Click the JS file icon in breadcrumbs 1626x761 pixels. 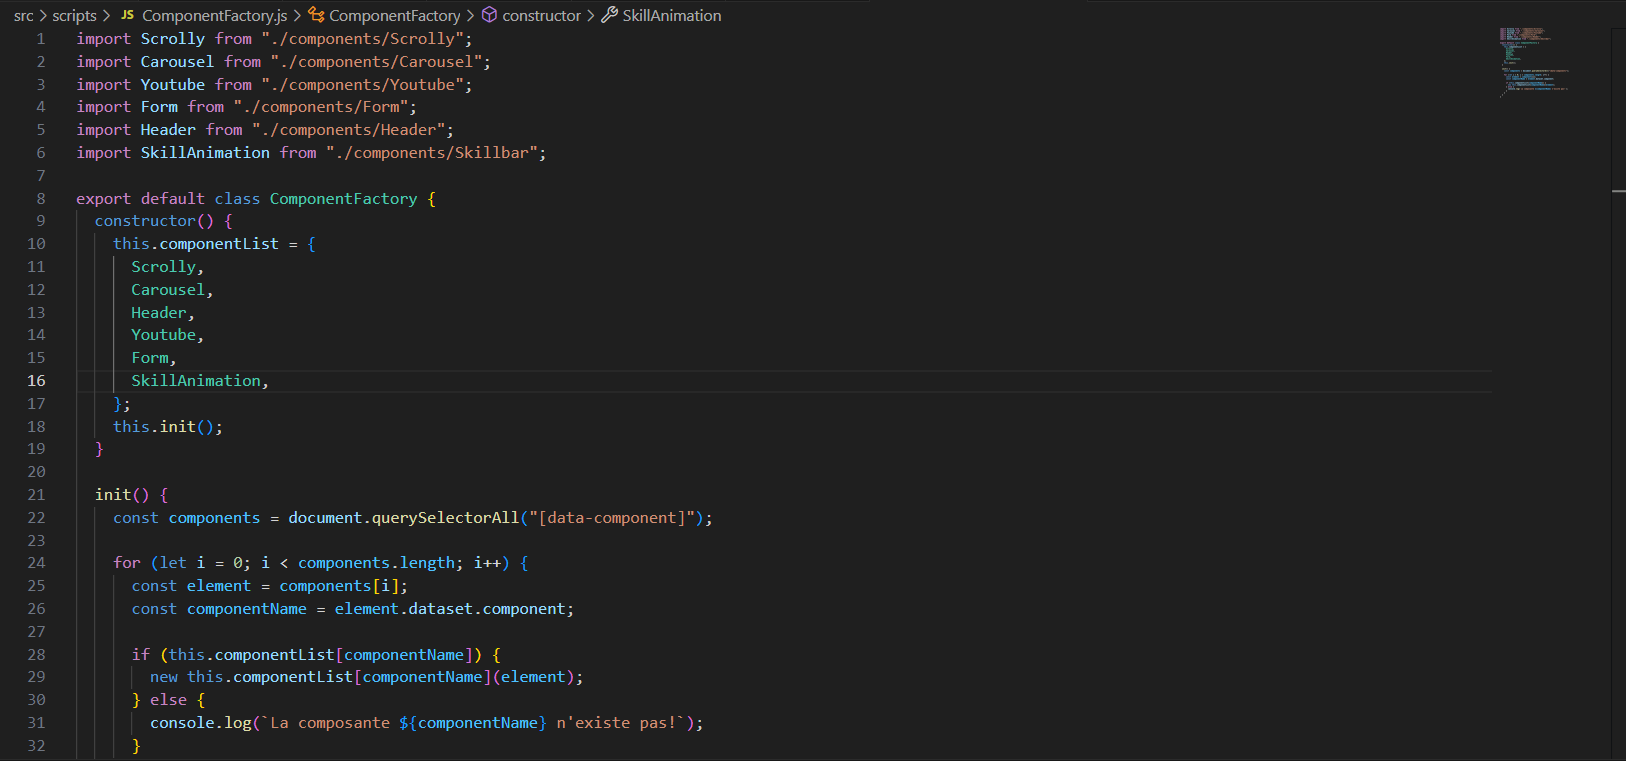pyautogui.click(x=127, y=15)
